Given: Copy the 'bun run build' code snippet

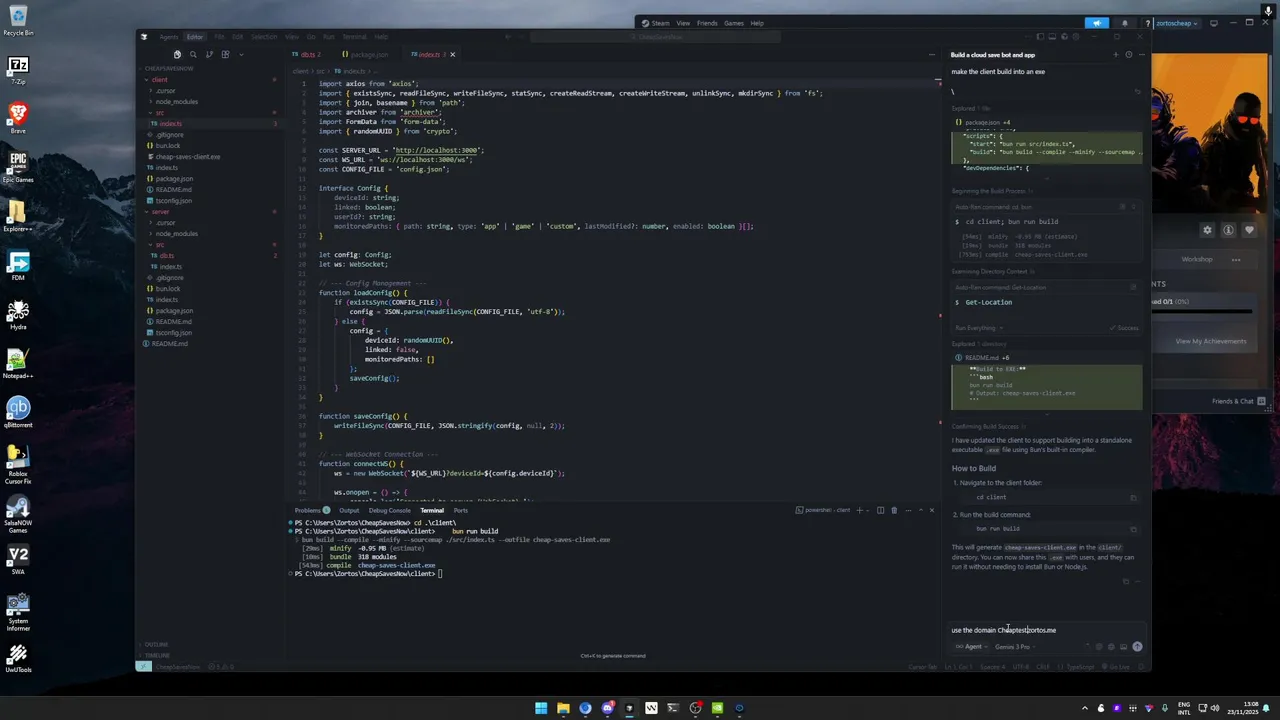Looking at the screenshot, I should (1133, 529).
